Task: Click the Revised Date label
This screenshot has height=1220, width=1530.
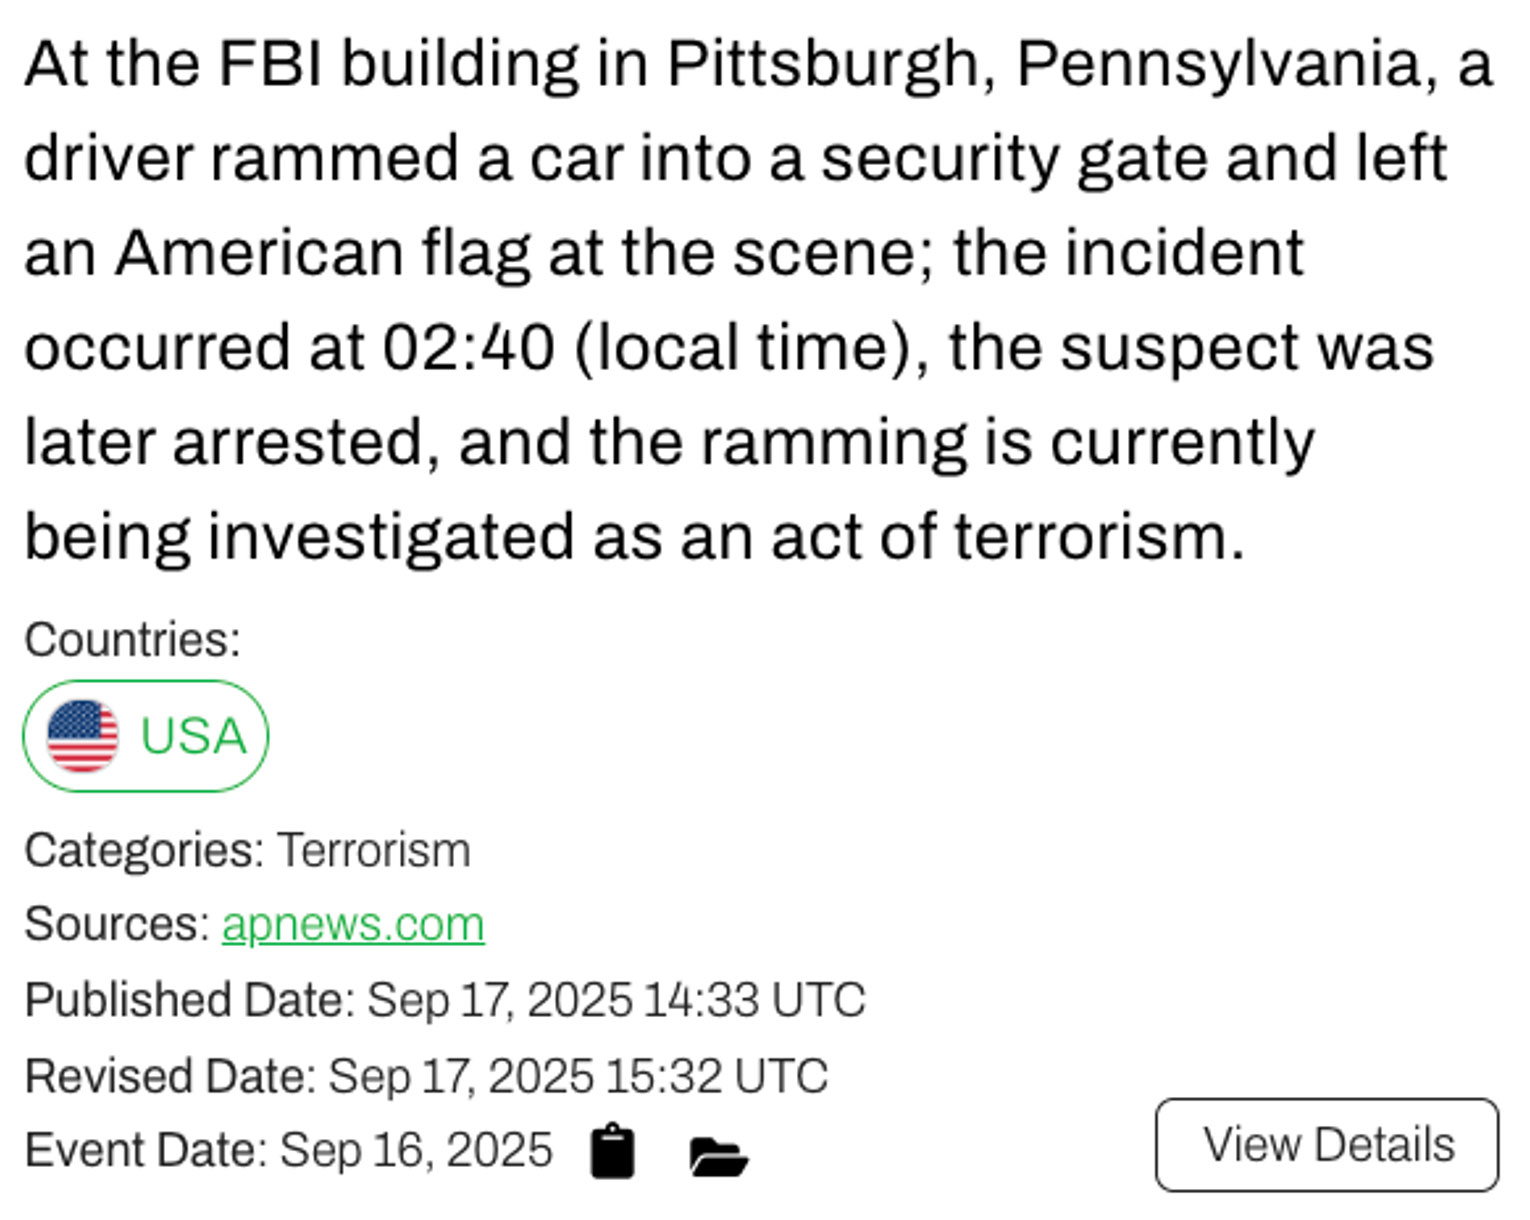Action: coord(170,1077)
